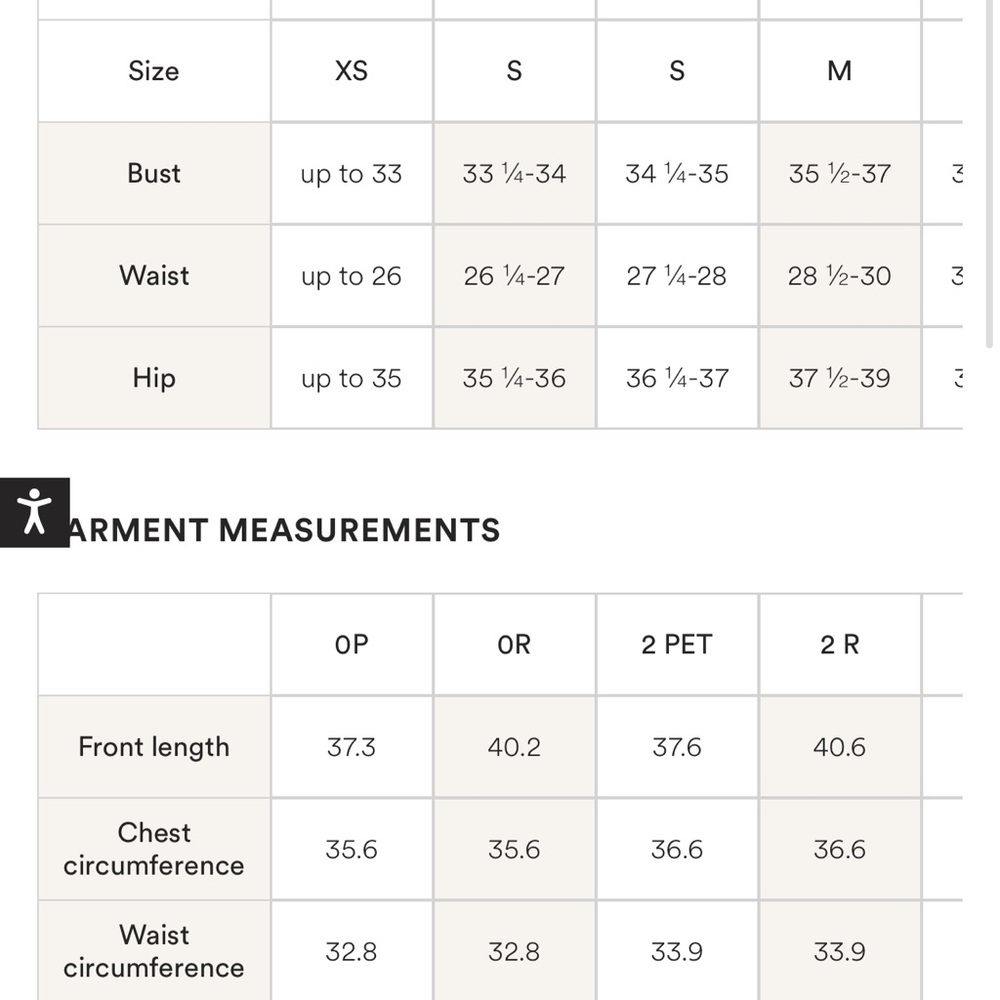Click the 'up to 33' bust cell
This screenshot has height=1000, width=1000.
point(351,173)
